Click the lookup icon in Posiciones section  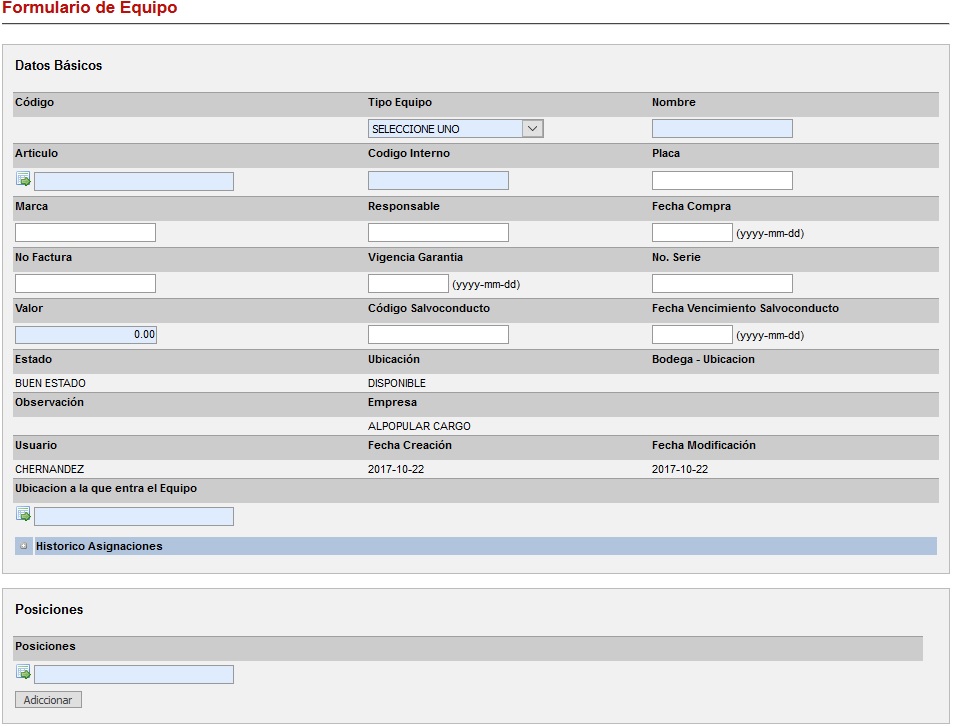pyautogui.click(x=23, y=673)
